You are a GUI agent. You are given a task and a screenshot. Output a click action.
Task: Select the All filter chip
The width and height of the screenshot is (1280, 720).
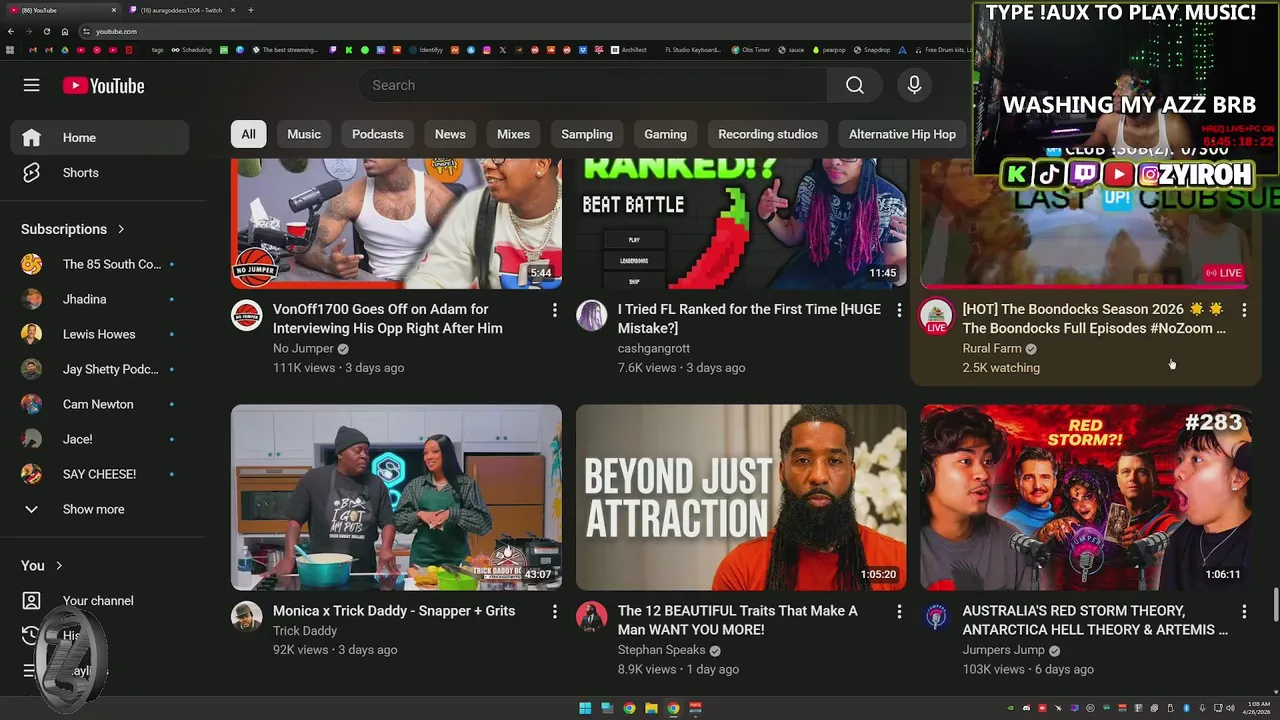click(x=248, y=134)
